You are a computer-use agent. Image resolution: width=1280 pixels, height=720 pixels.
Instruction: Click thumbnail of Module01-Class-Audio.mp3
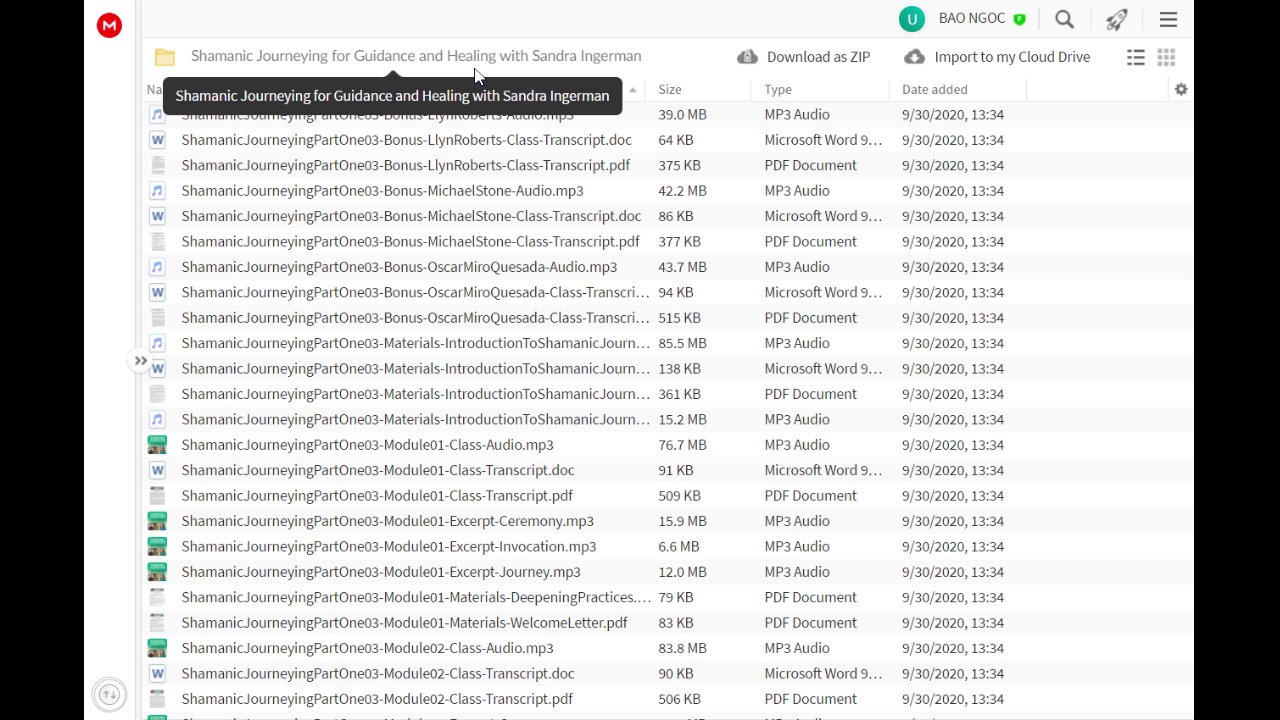157,445
